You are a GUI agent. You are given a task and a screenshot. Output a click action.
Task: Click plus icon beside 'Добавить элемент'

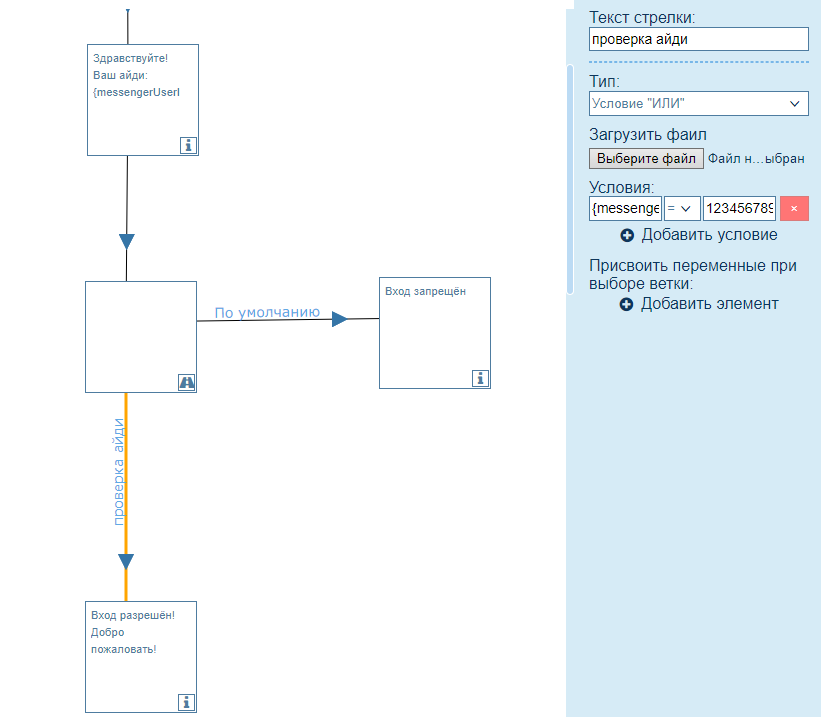(627, 304)
